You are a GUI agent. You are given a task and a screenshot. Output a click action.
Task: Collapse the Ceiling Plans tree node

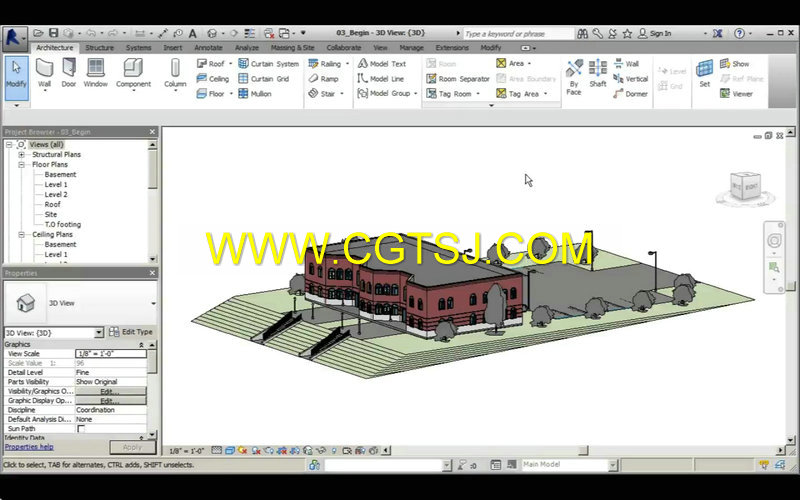(21, 235)
